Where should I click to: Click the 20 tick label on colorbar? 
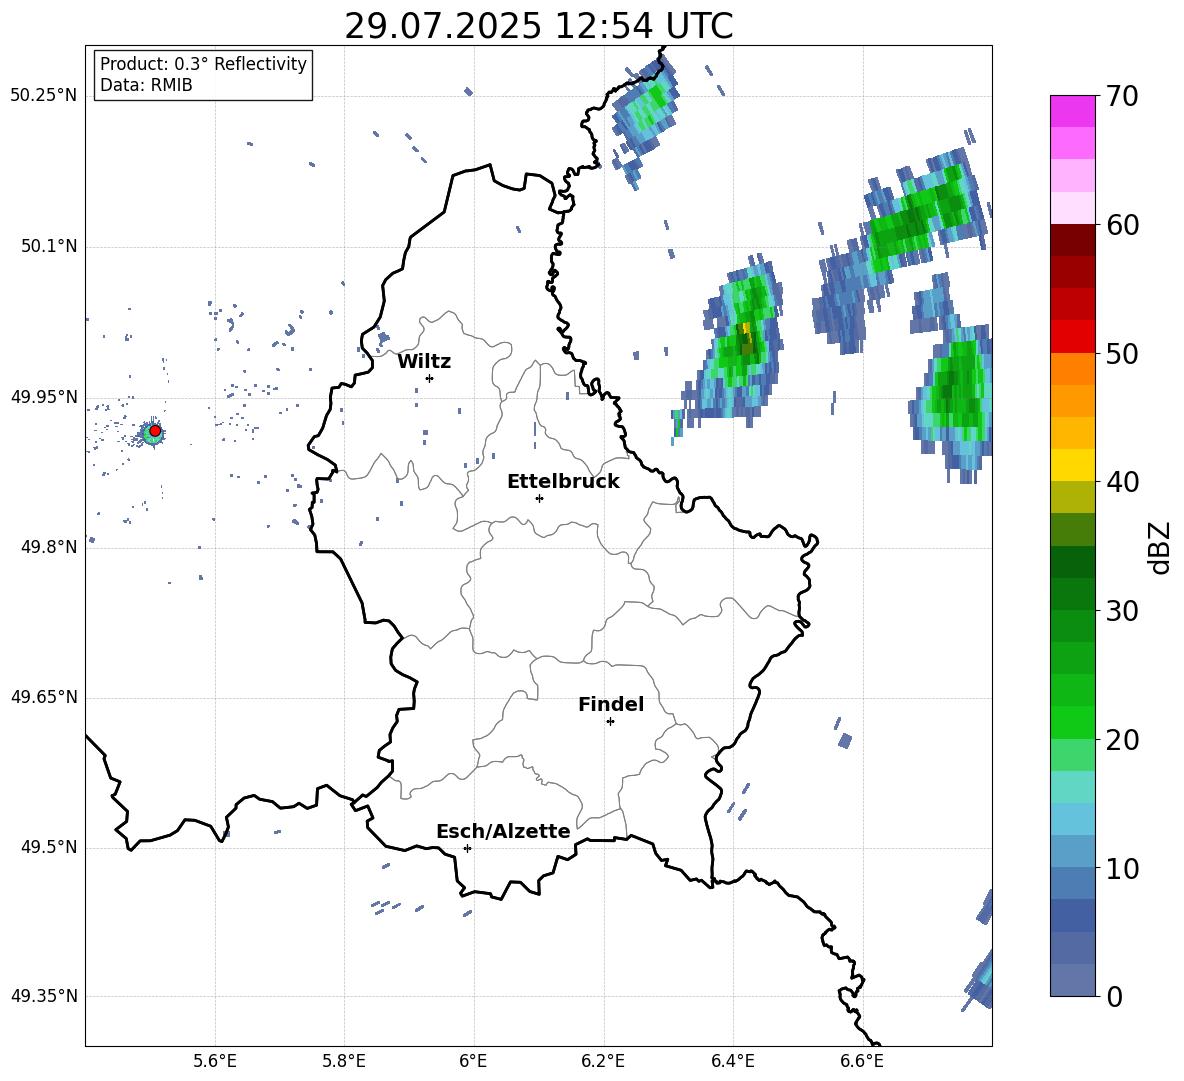[1122, 740]
